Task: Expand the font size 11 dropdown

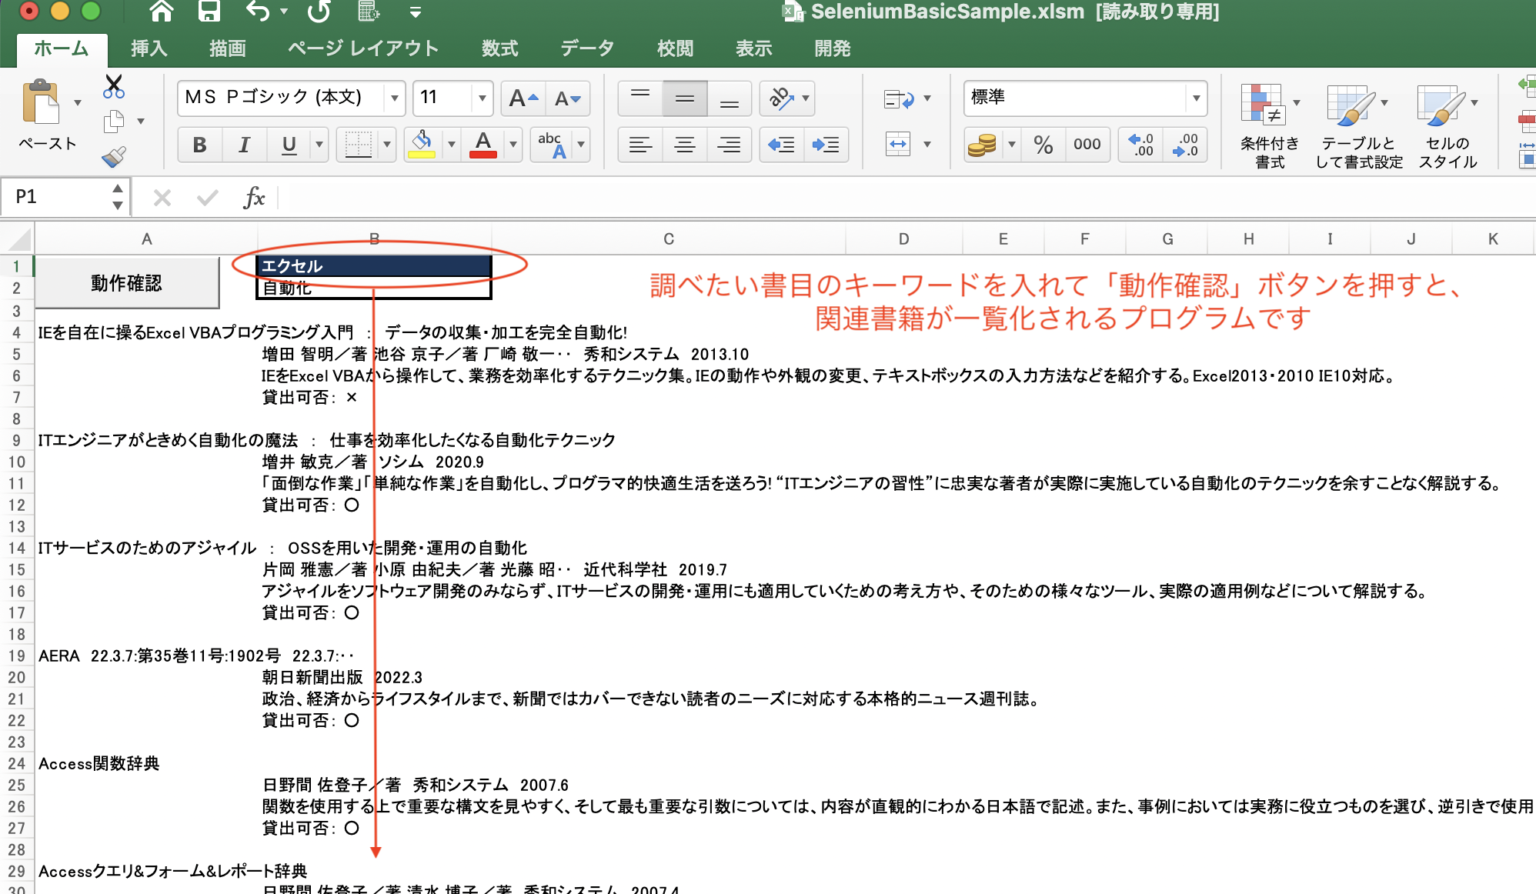Action: pyautogui.click(x=482, y=98)
